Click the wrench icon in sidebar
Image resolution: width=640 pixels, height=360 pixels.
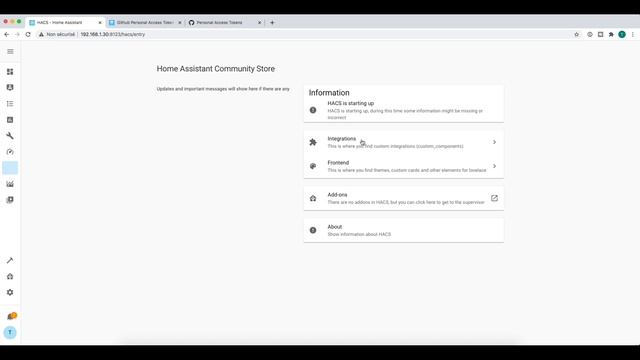(x=10, y=136)
